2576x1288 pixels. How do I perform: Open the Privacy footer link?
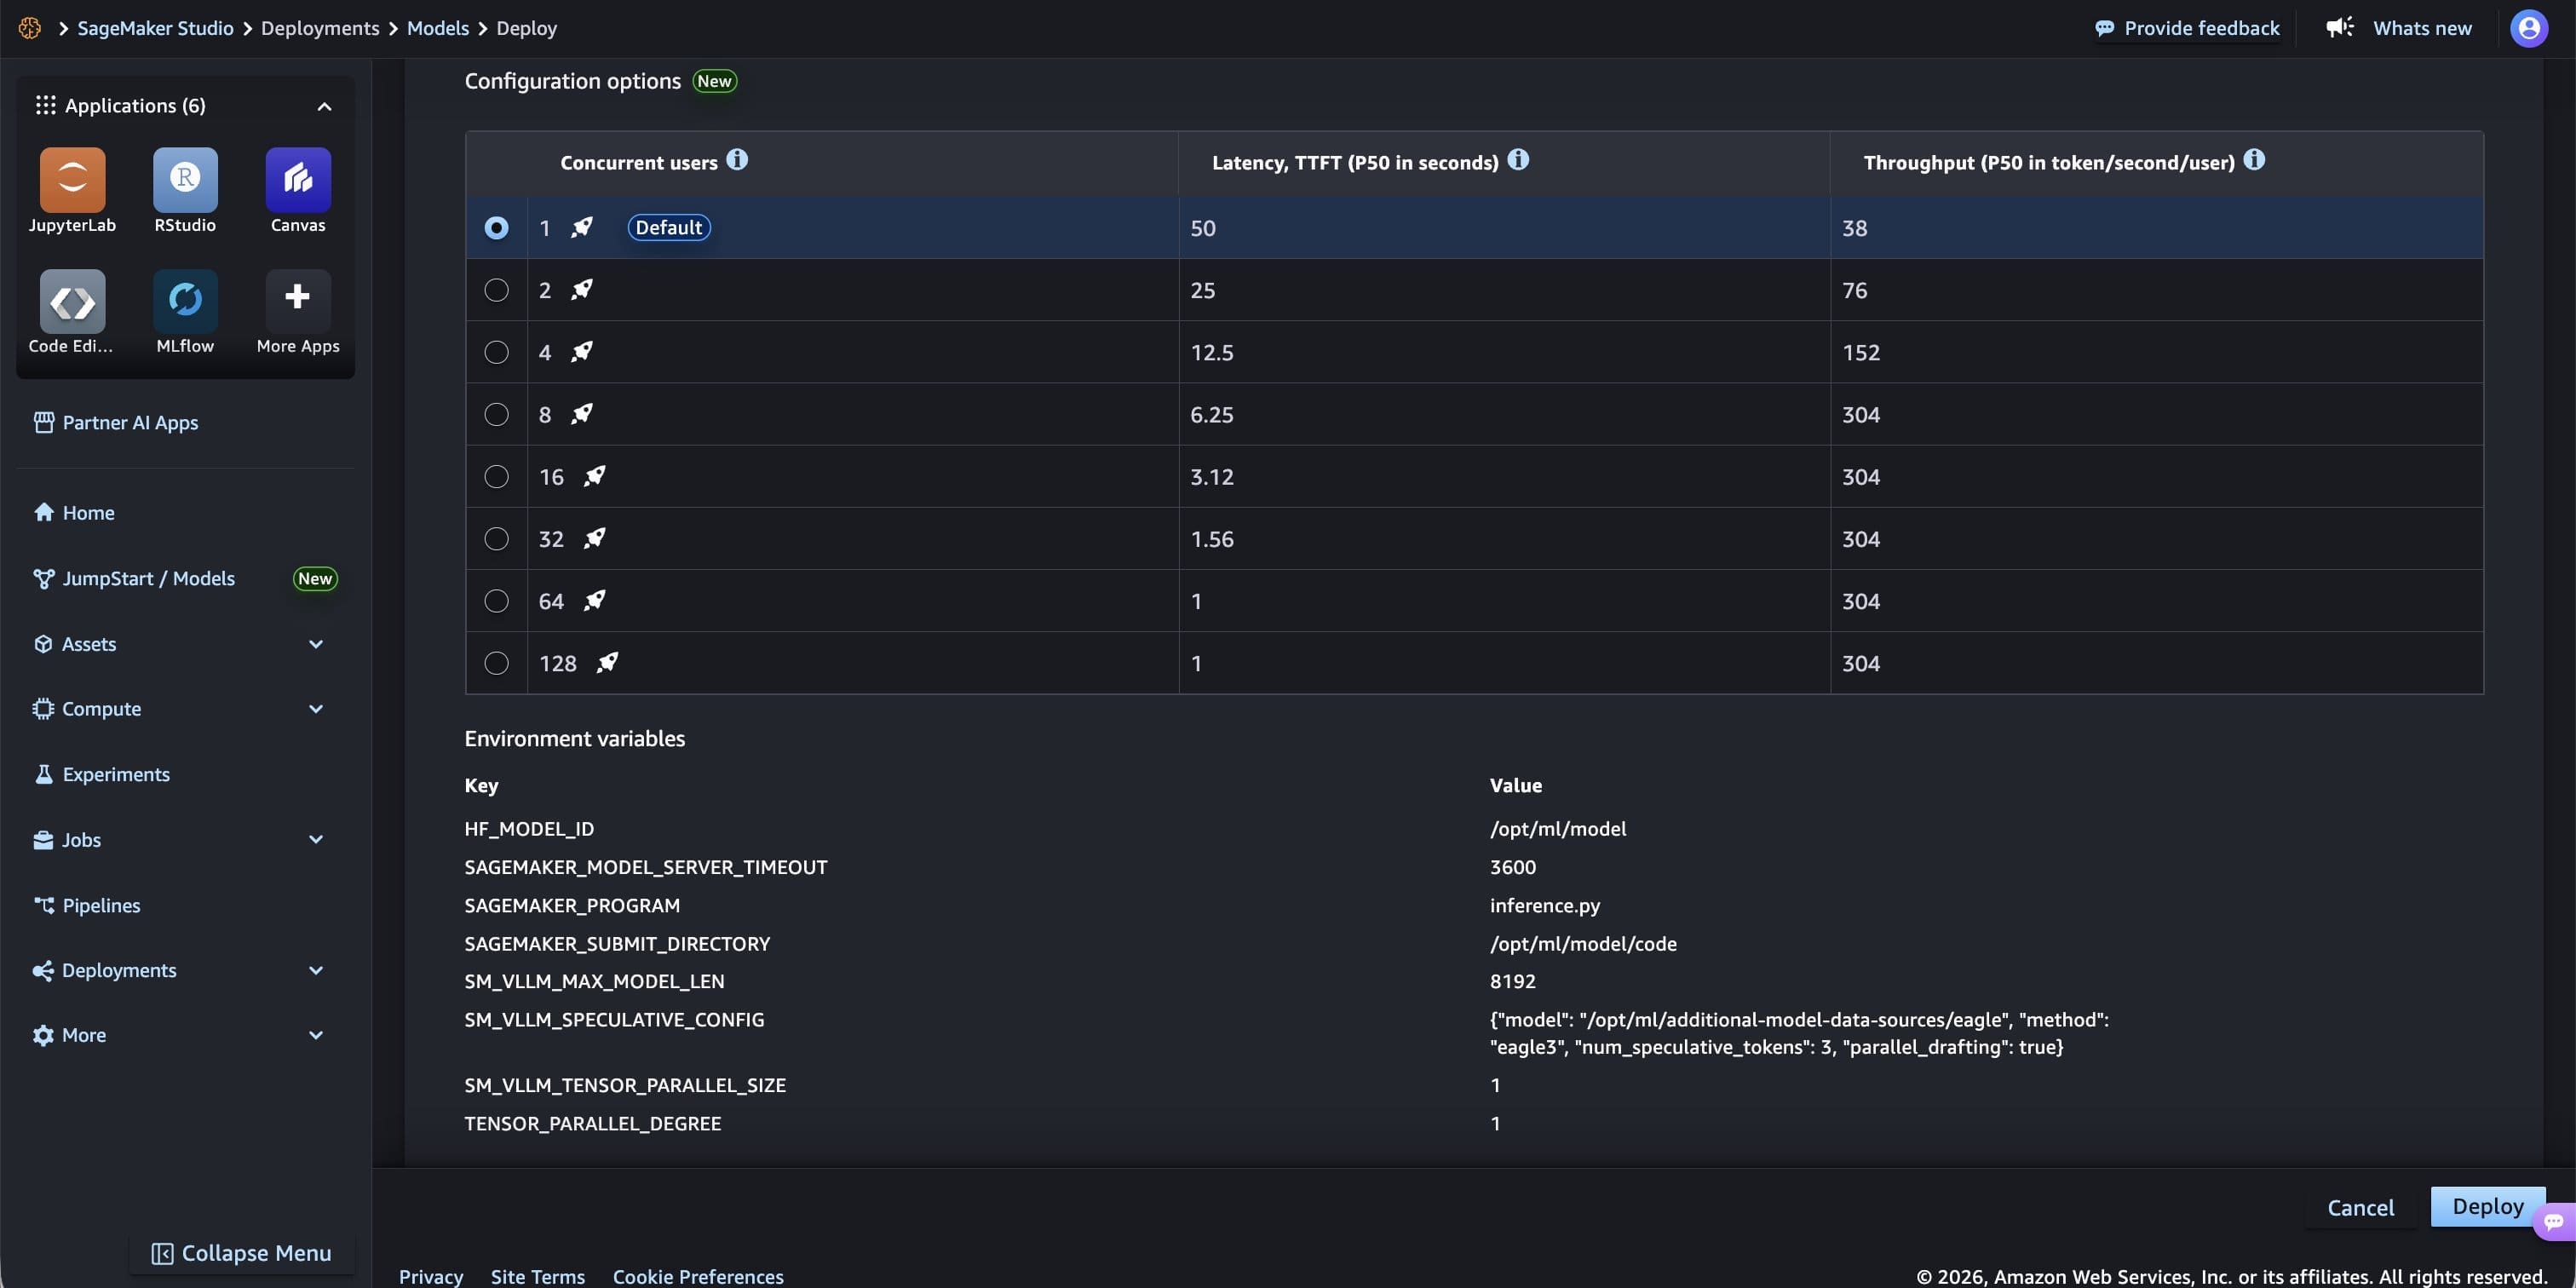(x=431, y=1276)
